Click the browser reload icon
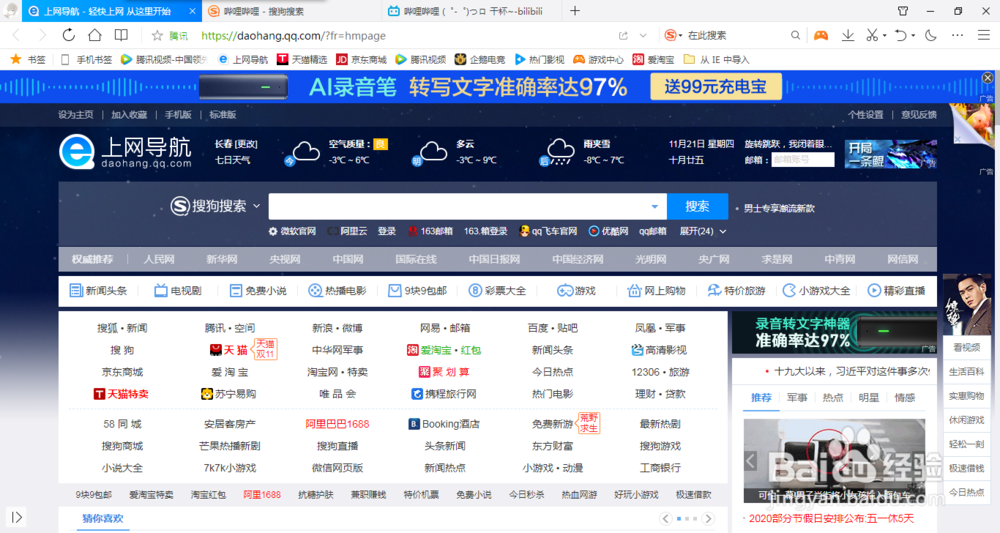This screenshot has width=1000, height=533. 68,36
